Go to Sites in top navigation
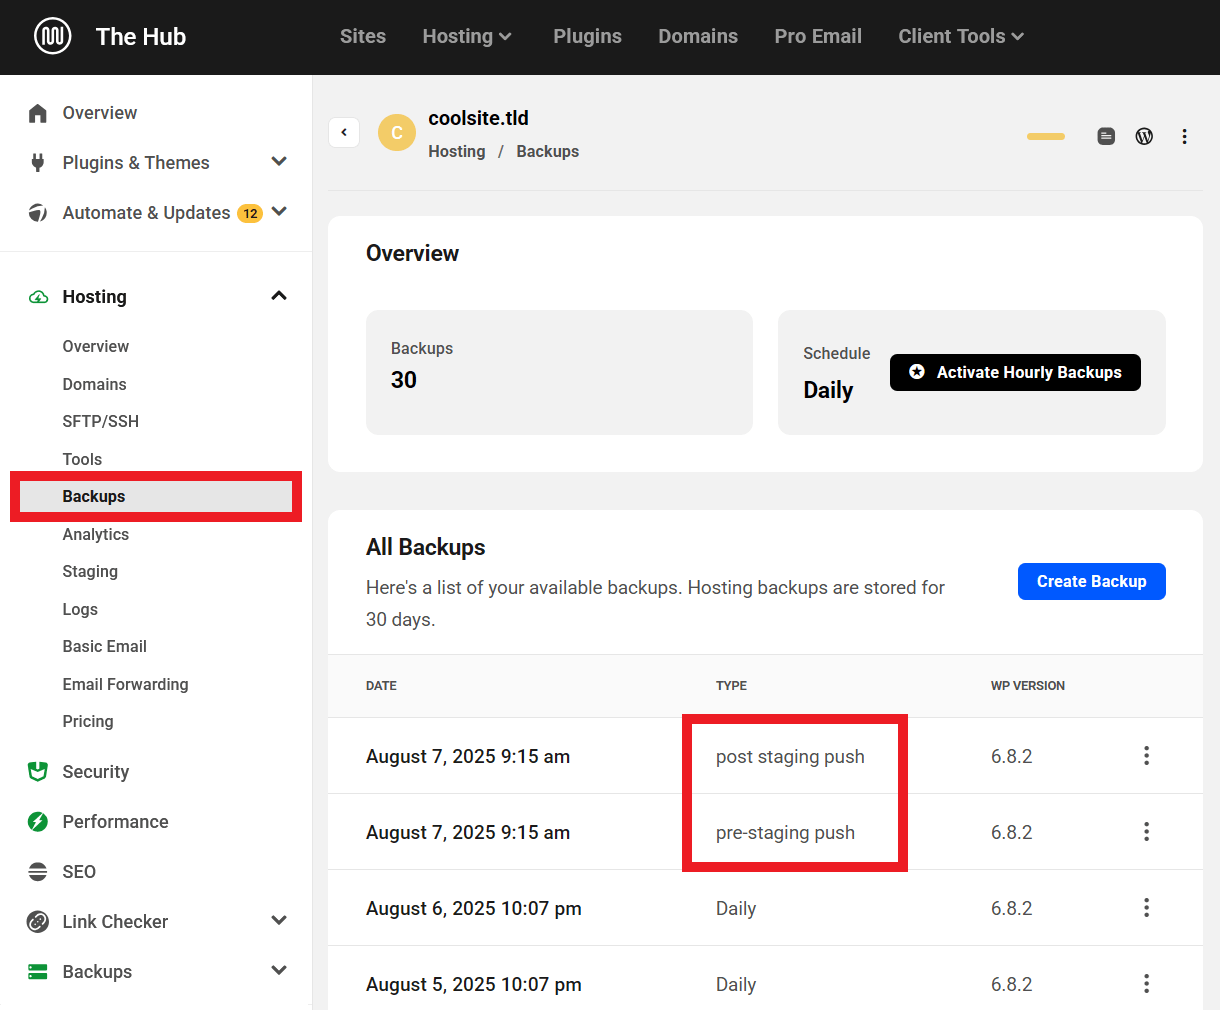 [363, 36]
